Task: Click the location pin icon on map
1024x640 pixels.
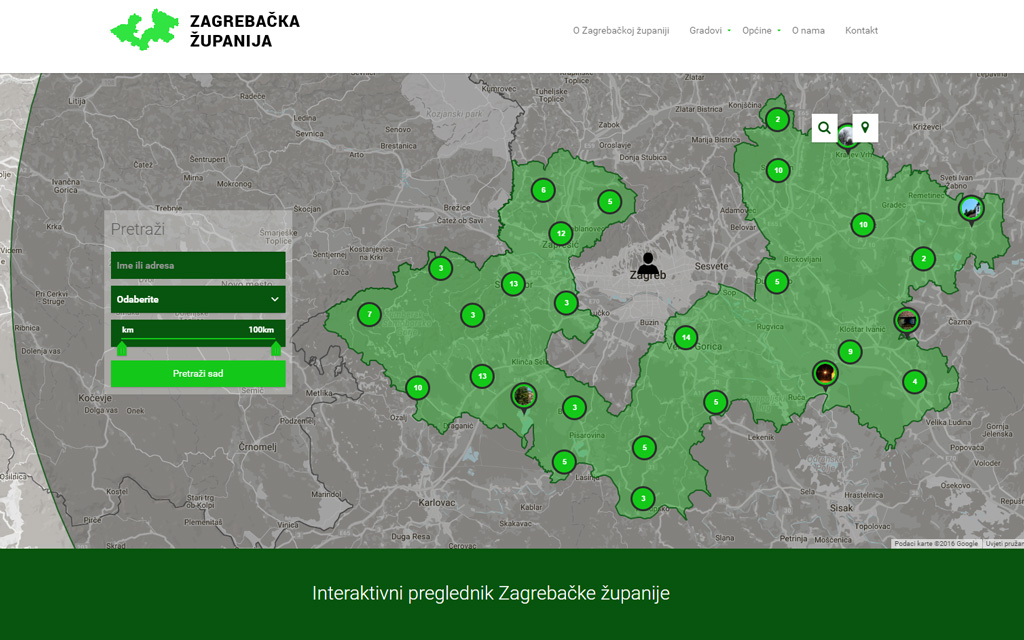Action: coord(865,128)
